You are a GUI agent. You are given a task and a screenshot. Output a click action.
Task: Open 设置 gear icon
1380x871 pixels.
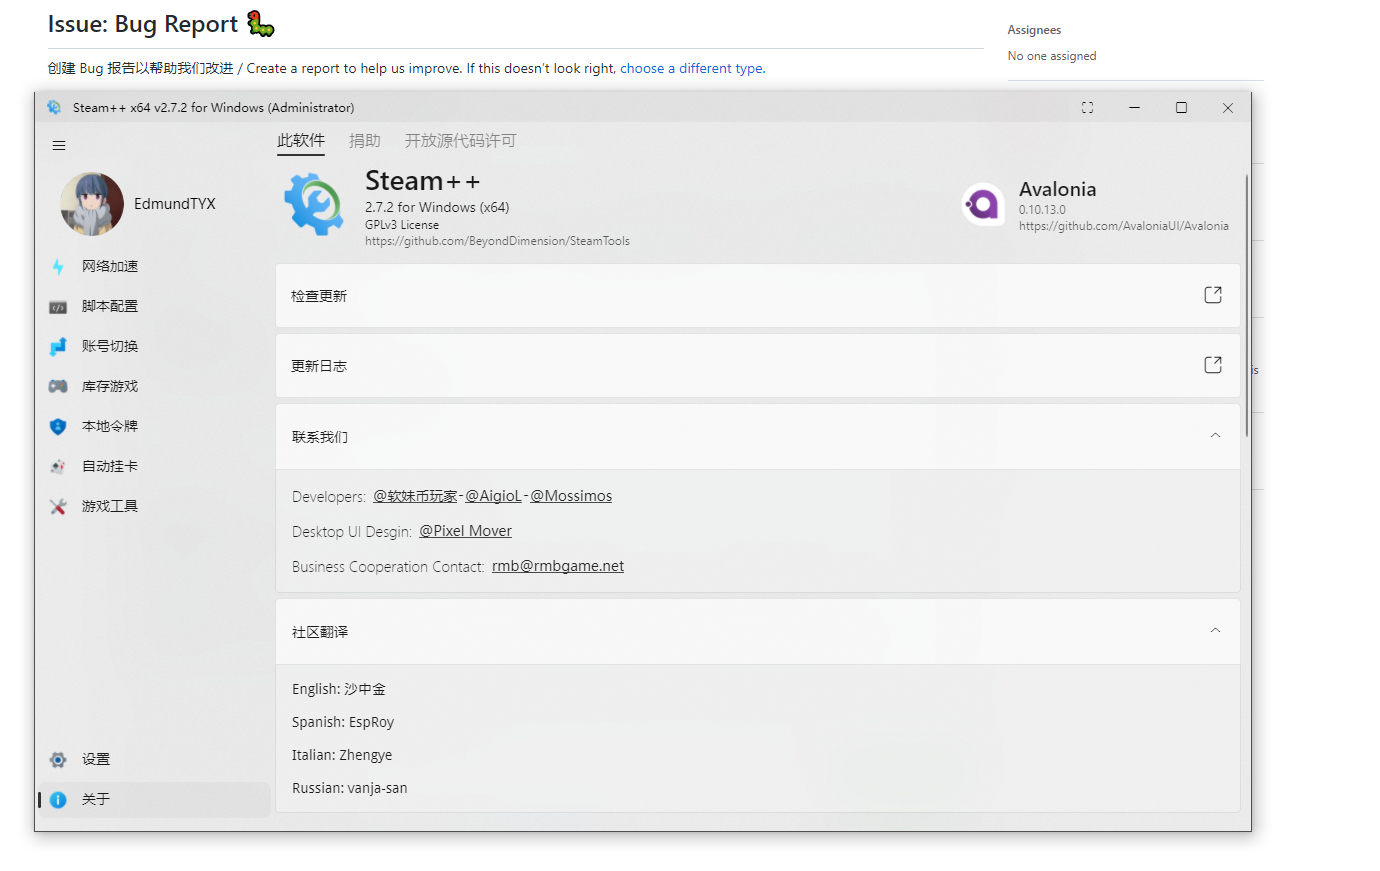pyautogui.click(x=58, y=760)
